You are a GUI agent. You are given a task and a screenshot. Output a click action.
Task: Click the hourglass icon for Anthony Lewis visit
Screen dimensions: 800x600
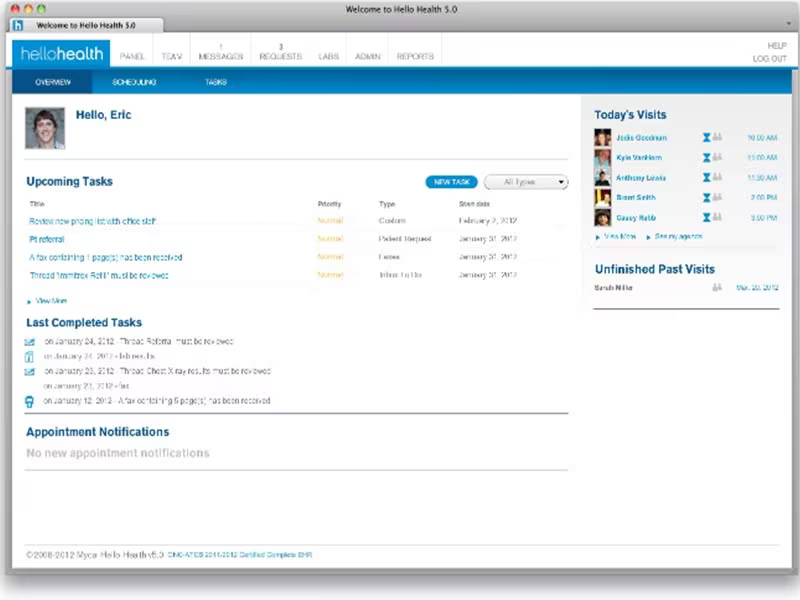click(x=707, y=178)
